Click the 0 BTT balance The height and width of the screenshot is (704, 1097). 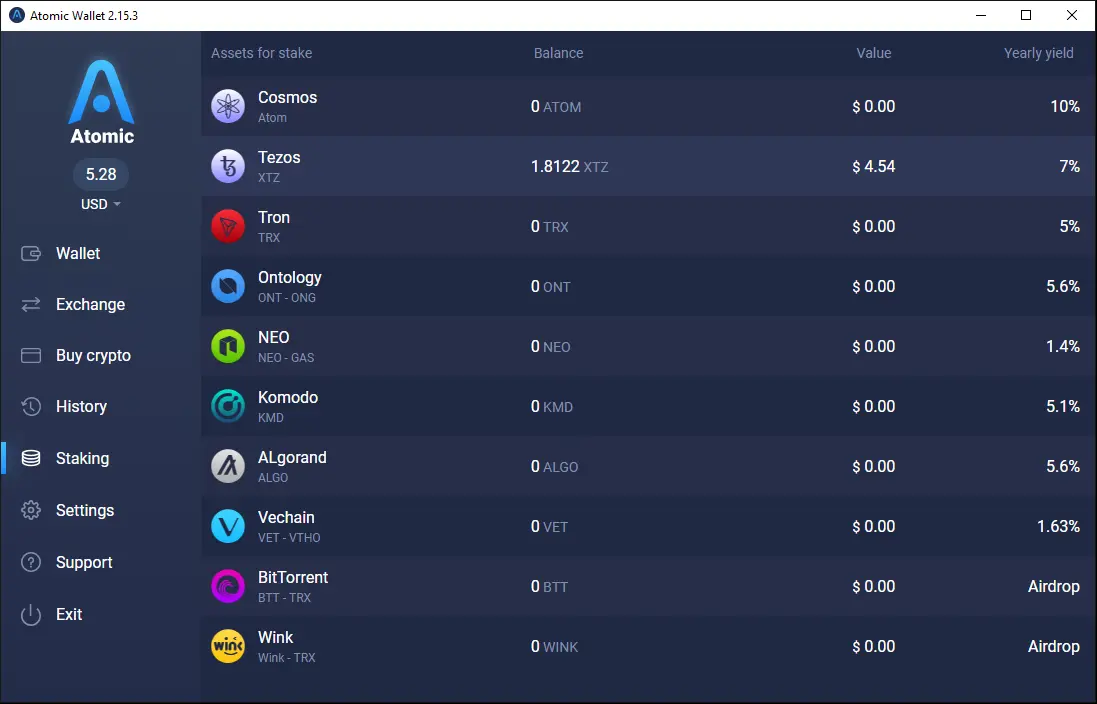[549, 586]
